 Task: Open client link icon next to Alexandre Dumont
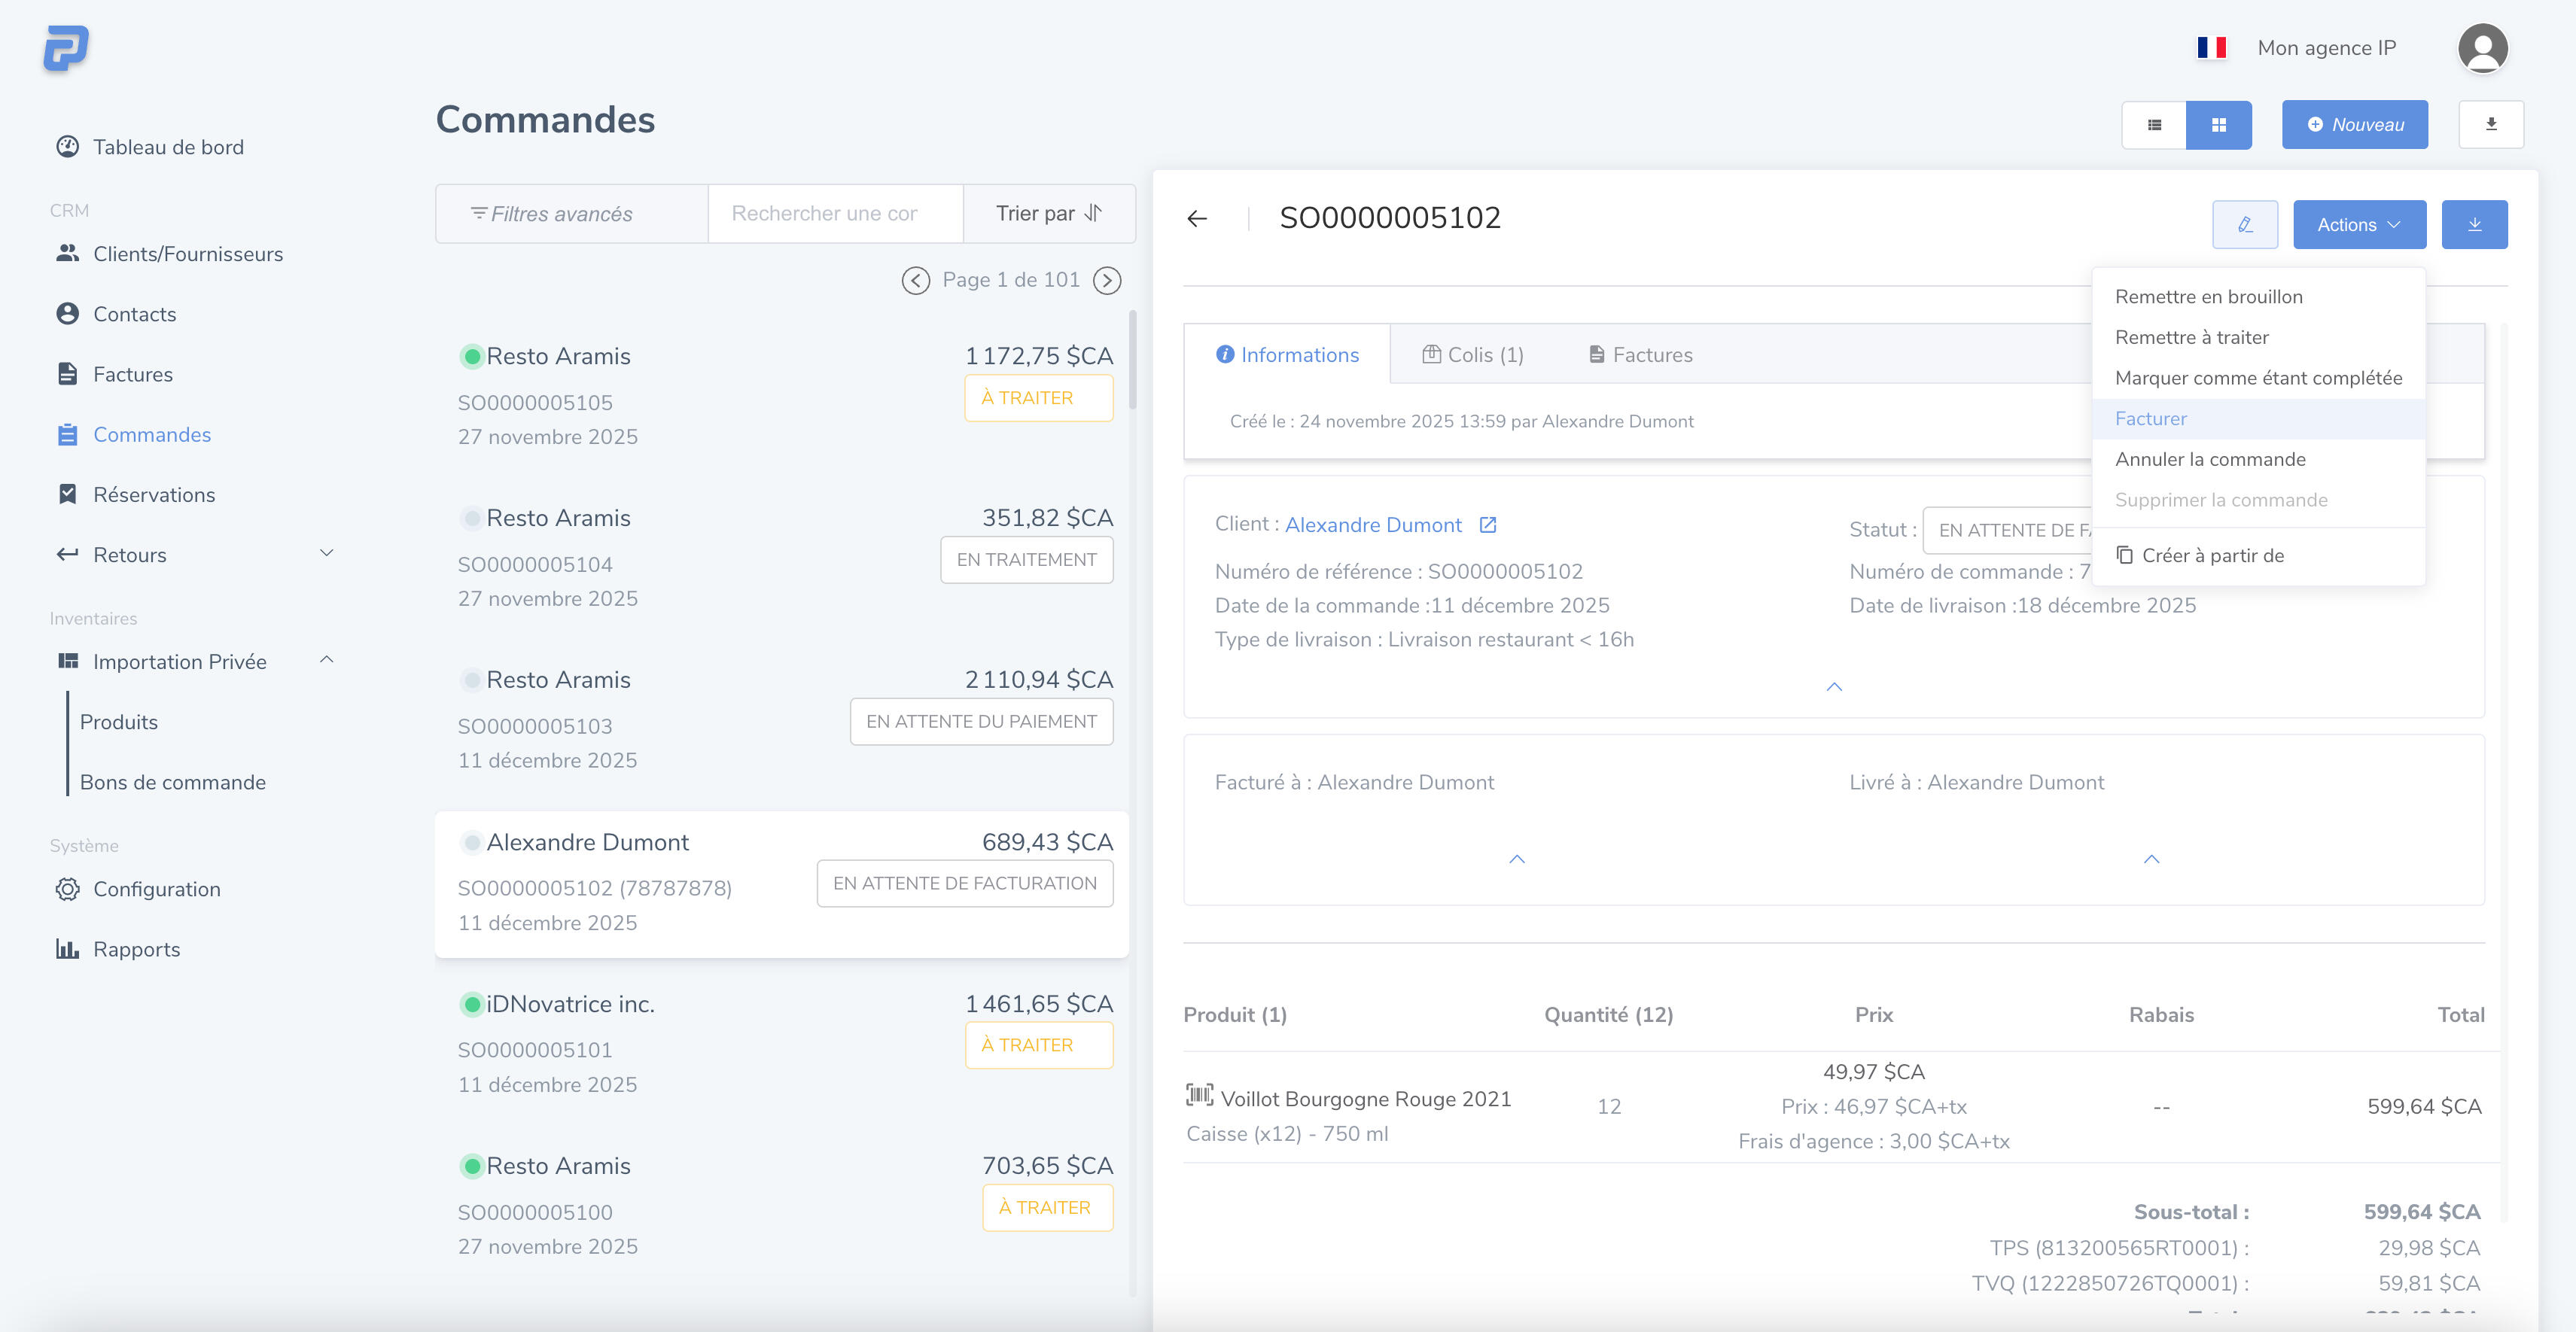(1487, 525)
